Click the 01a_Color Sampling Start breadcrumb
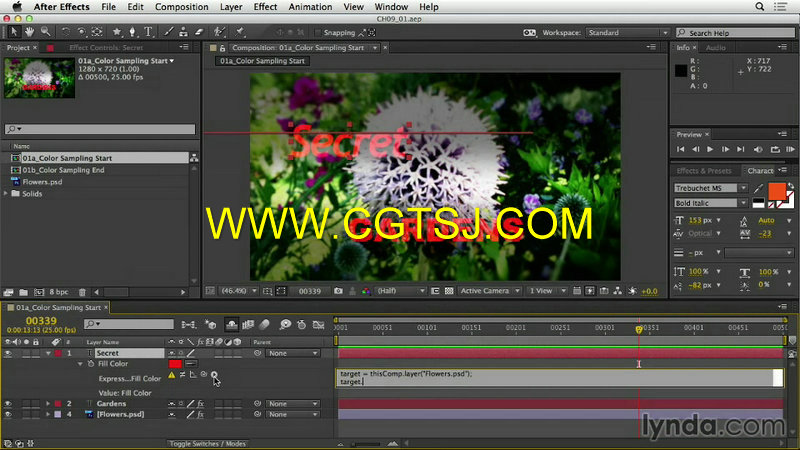Screen dimensions: 800x450 click(262, 61)
